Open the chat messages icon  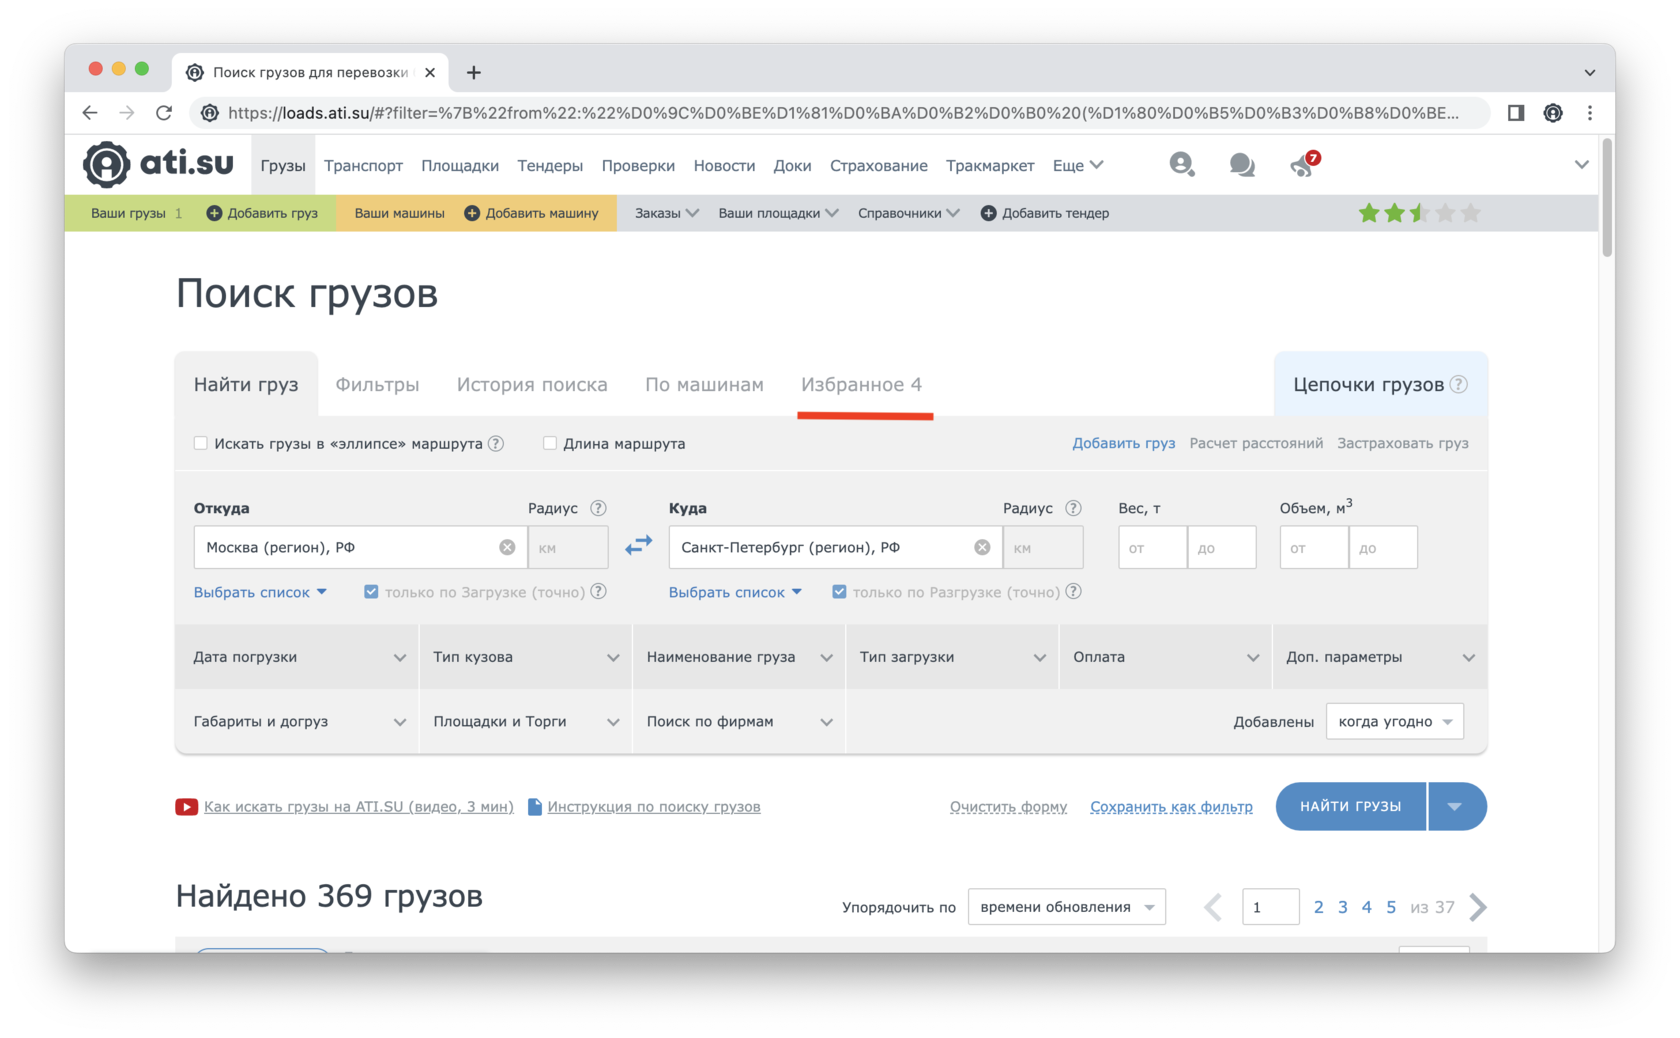click(1242, 165)
